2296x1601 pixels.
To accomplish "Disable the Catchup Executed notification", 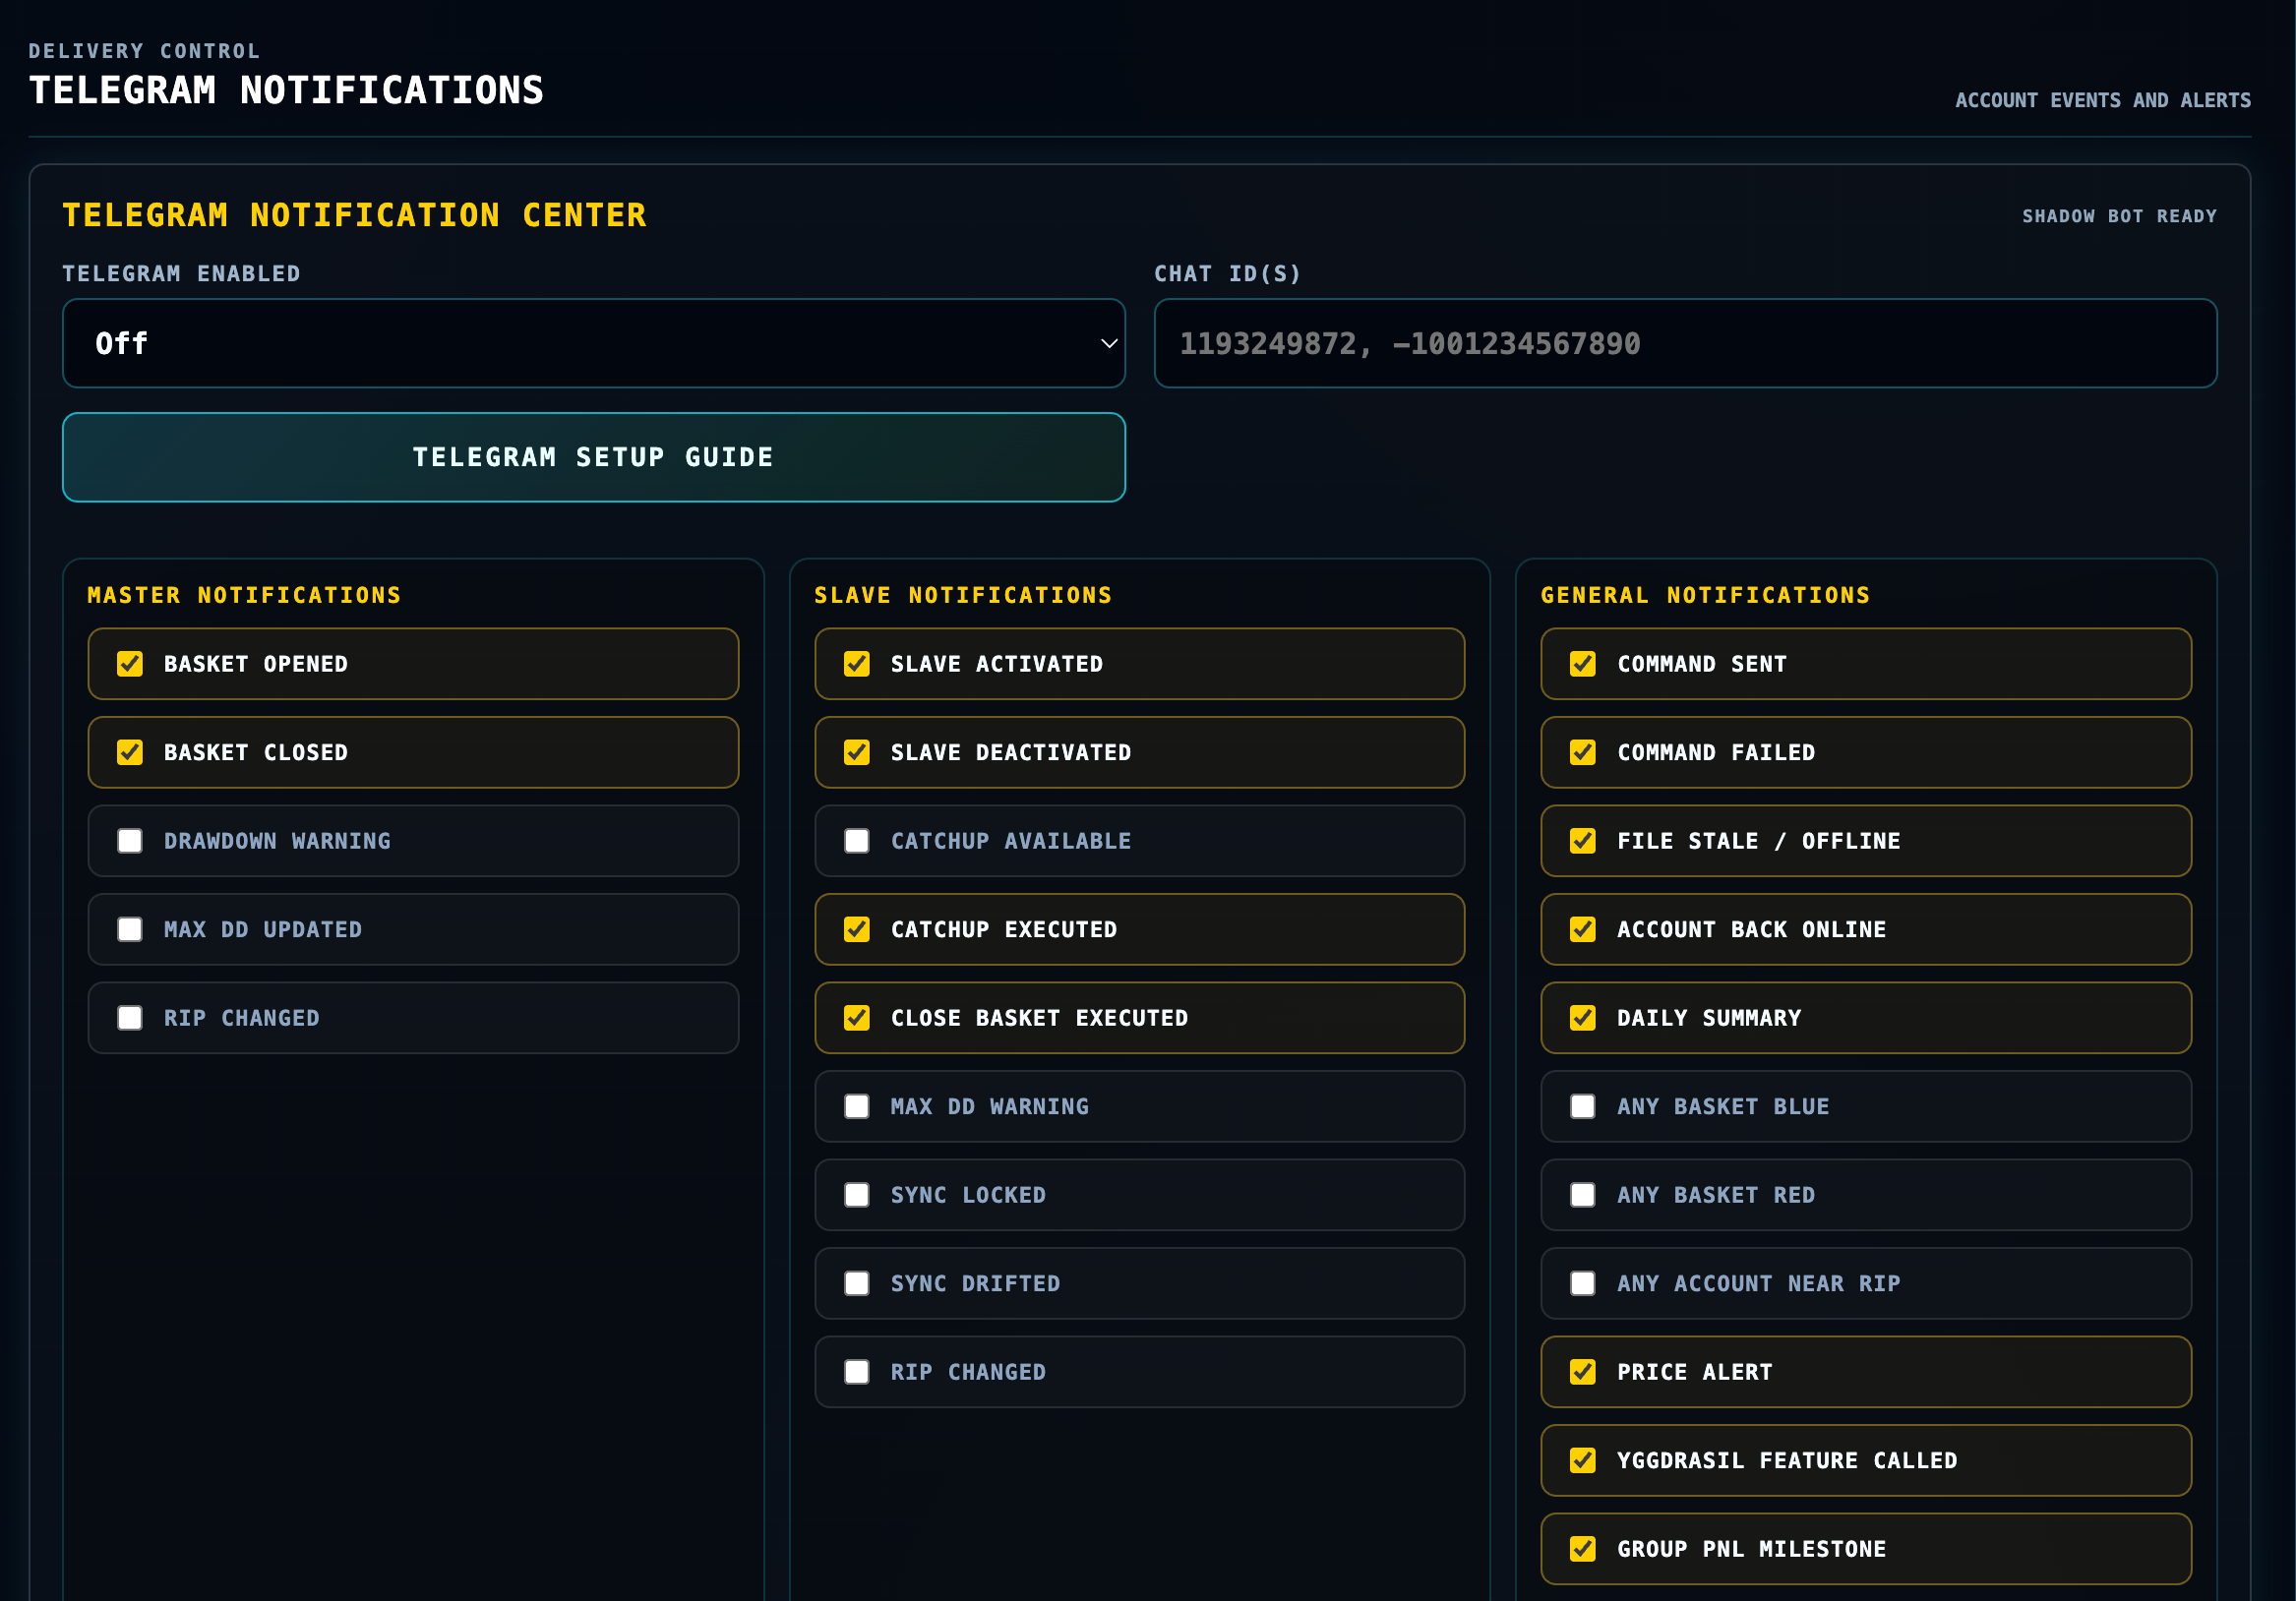I will click(x=857, y=929).
